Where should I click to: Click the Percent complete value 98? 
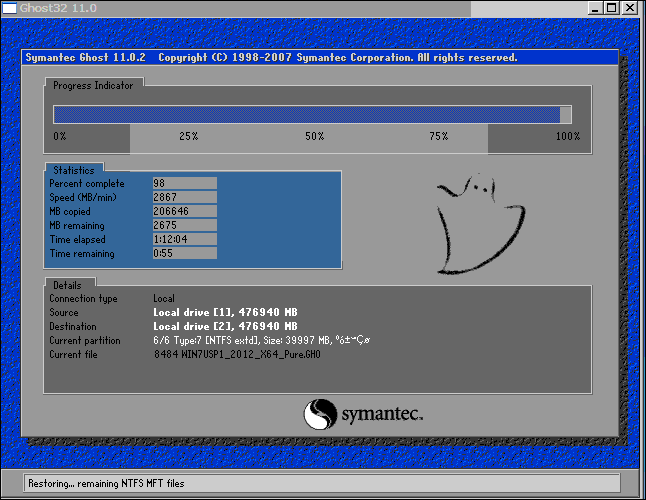click(x=185, y=183)
